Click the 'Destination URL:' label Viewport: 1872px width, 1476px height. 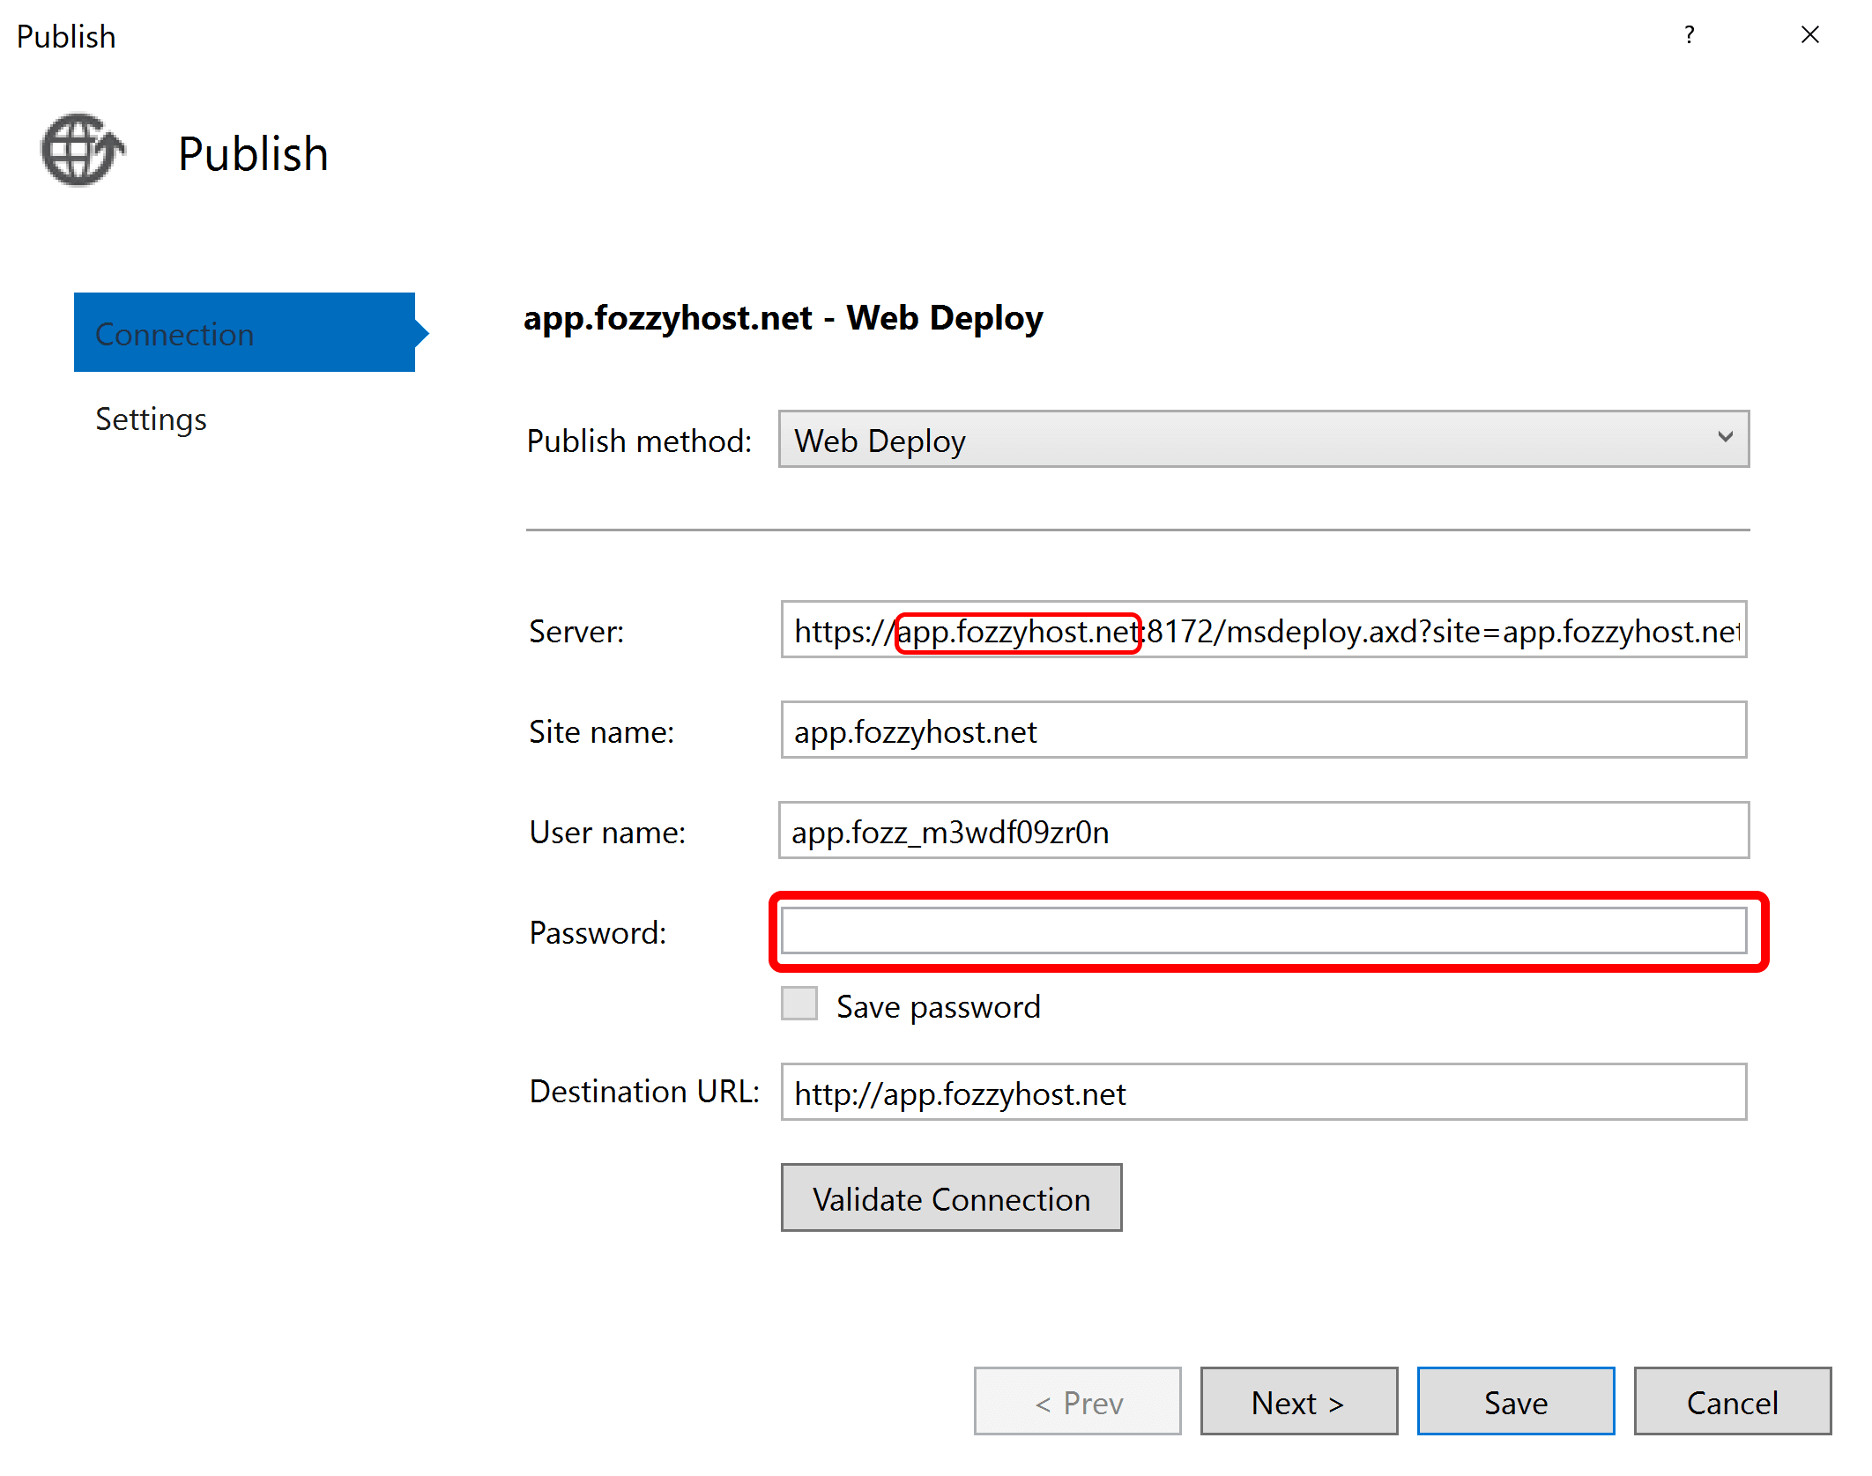click(644, 1091)
